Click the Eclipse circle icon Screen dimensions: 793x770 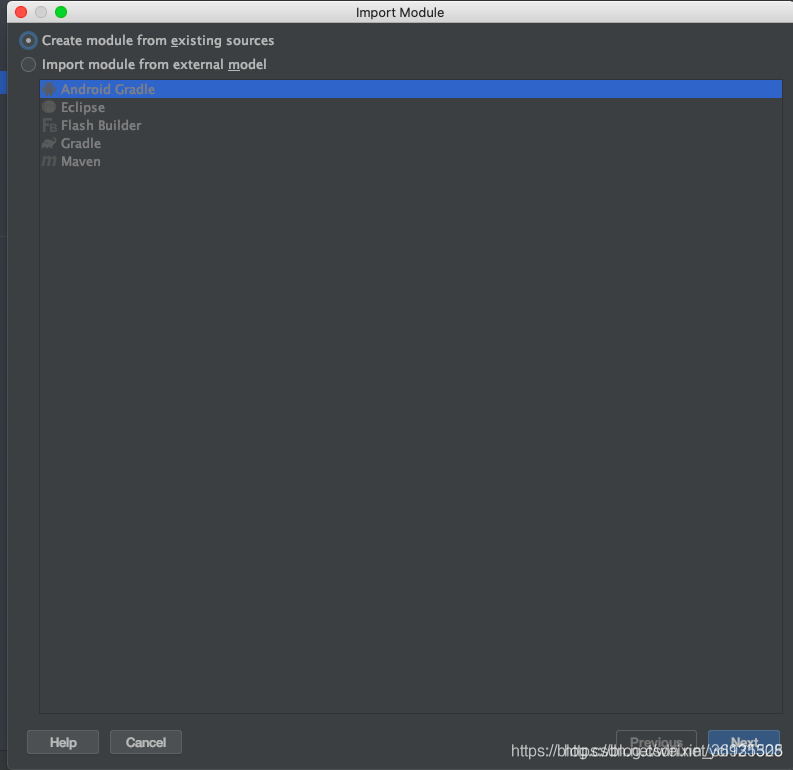coord(49,107)
